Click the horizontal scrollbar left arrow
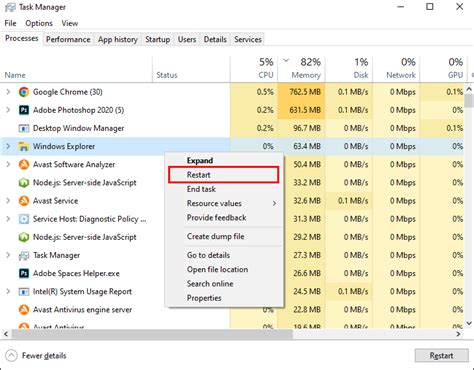This screenshot has width=474, height=370. [6, 334]
